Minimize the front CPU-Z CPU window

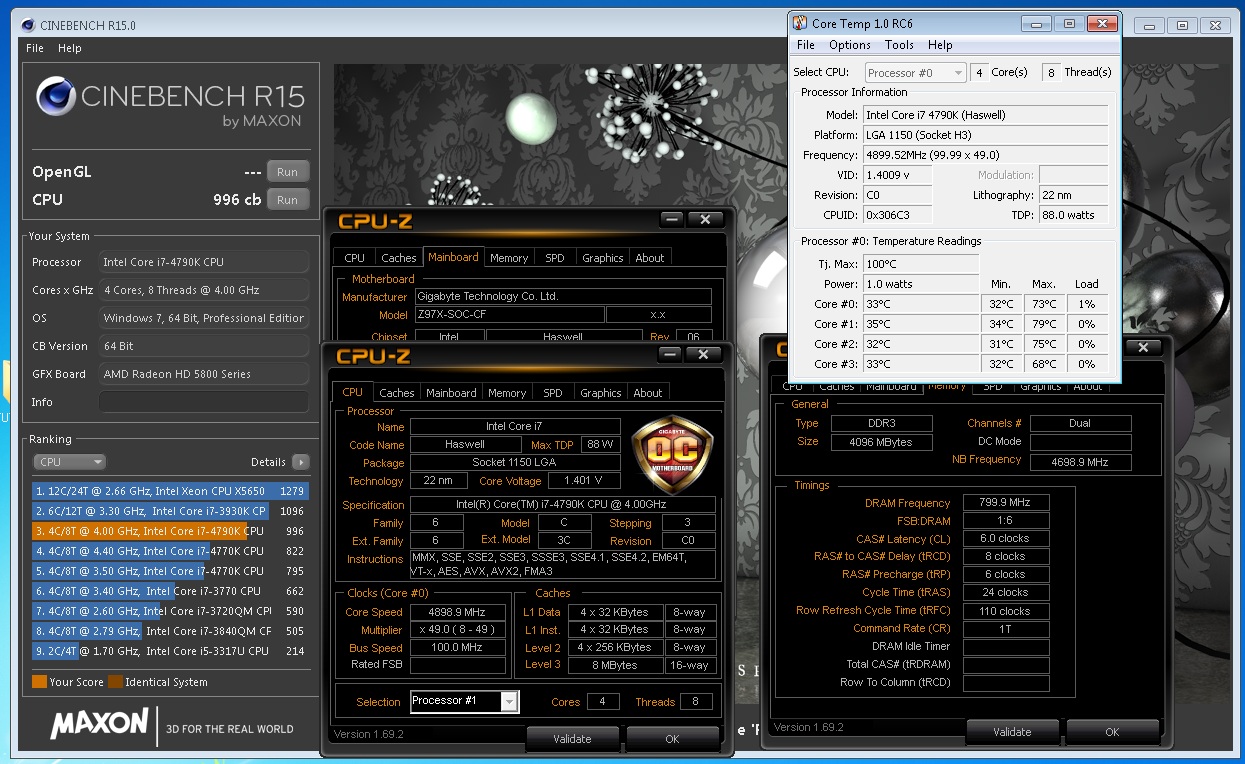point(670,355)
